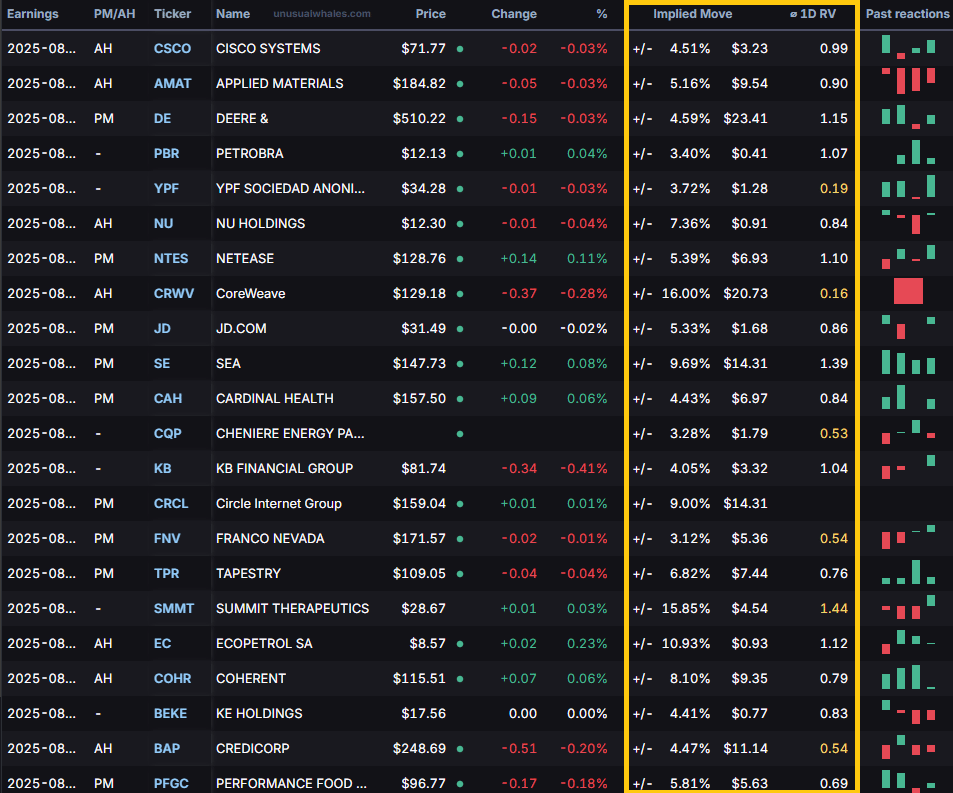Open the CQP ticker link

[x=168, y=434]
